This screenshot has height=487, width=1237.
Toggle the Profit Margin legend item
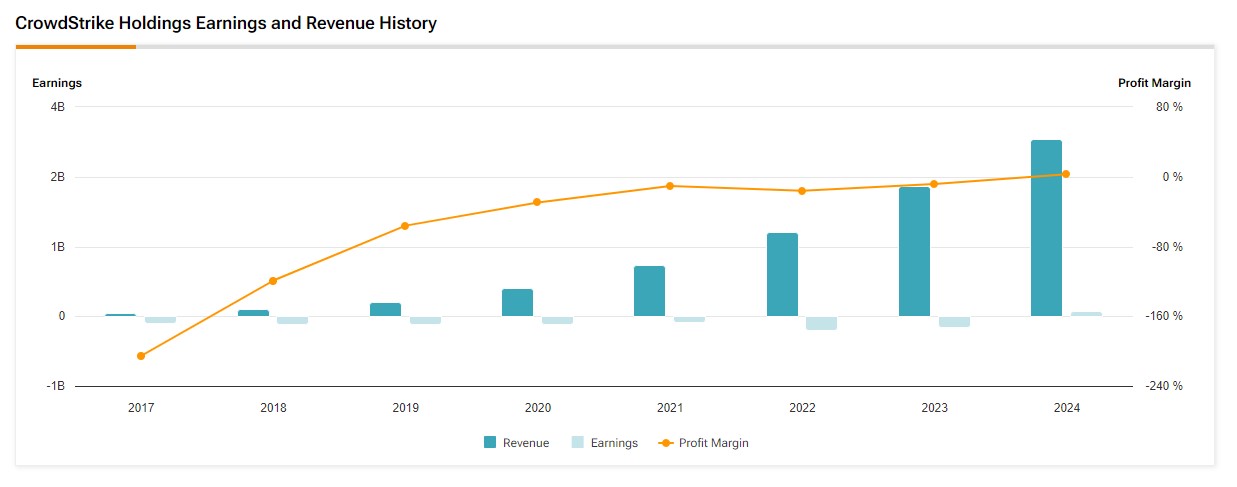pyautogui.click(x=703, y=443)
